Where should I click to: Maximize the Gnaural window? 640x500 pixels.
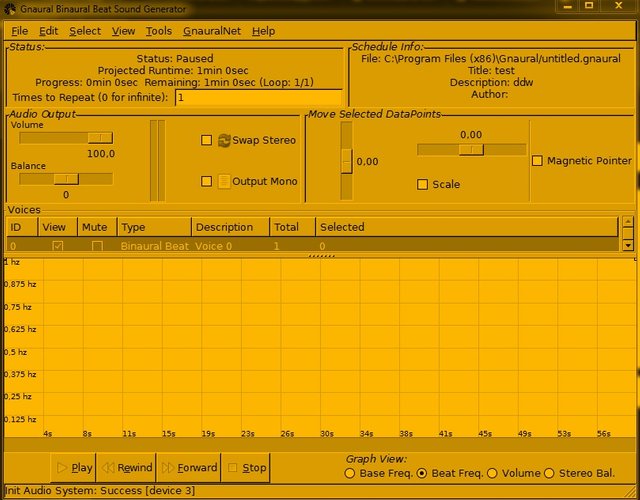[589, 6]
